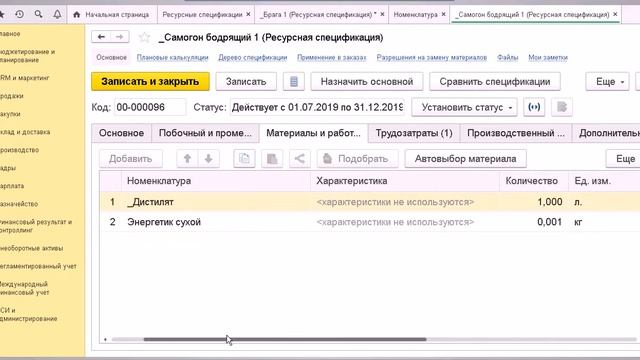Navigate forward with right arrow
The width and height of the screenshot is (640, 360).
coord(120,37)
